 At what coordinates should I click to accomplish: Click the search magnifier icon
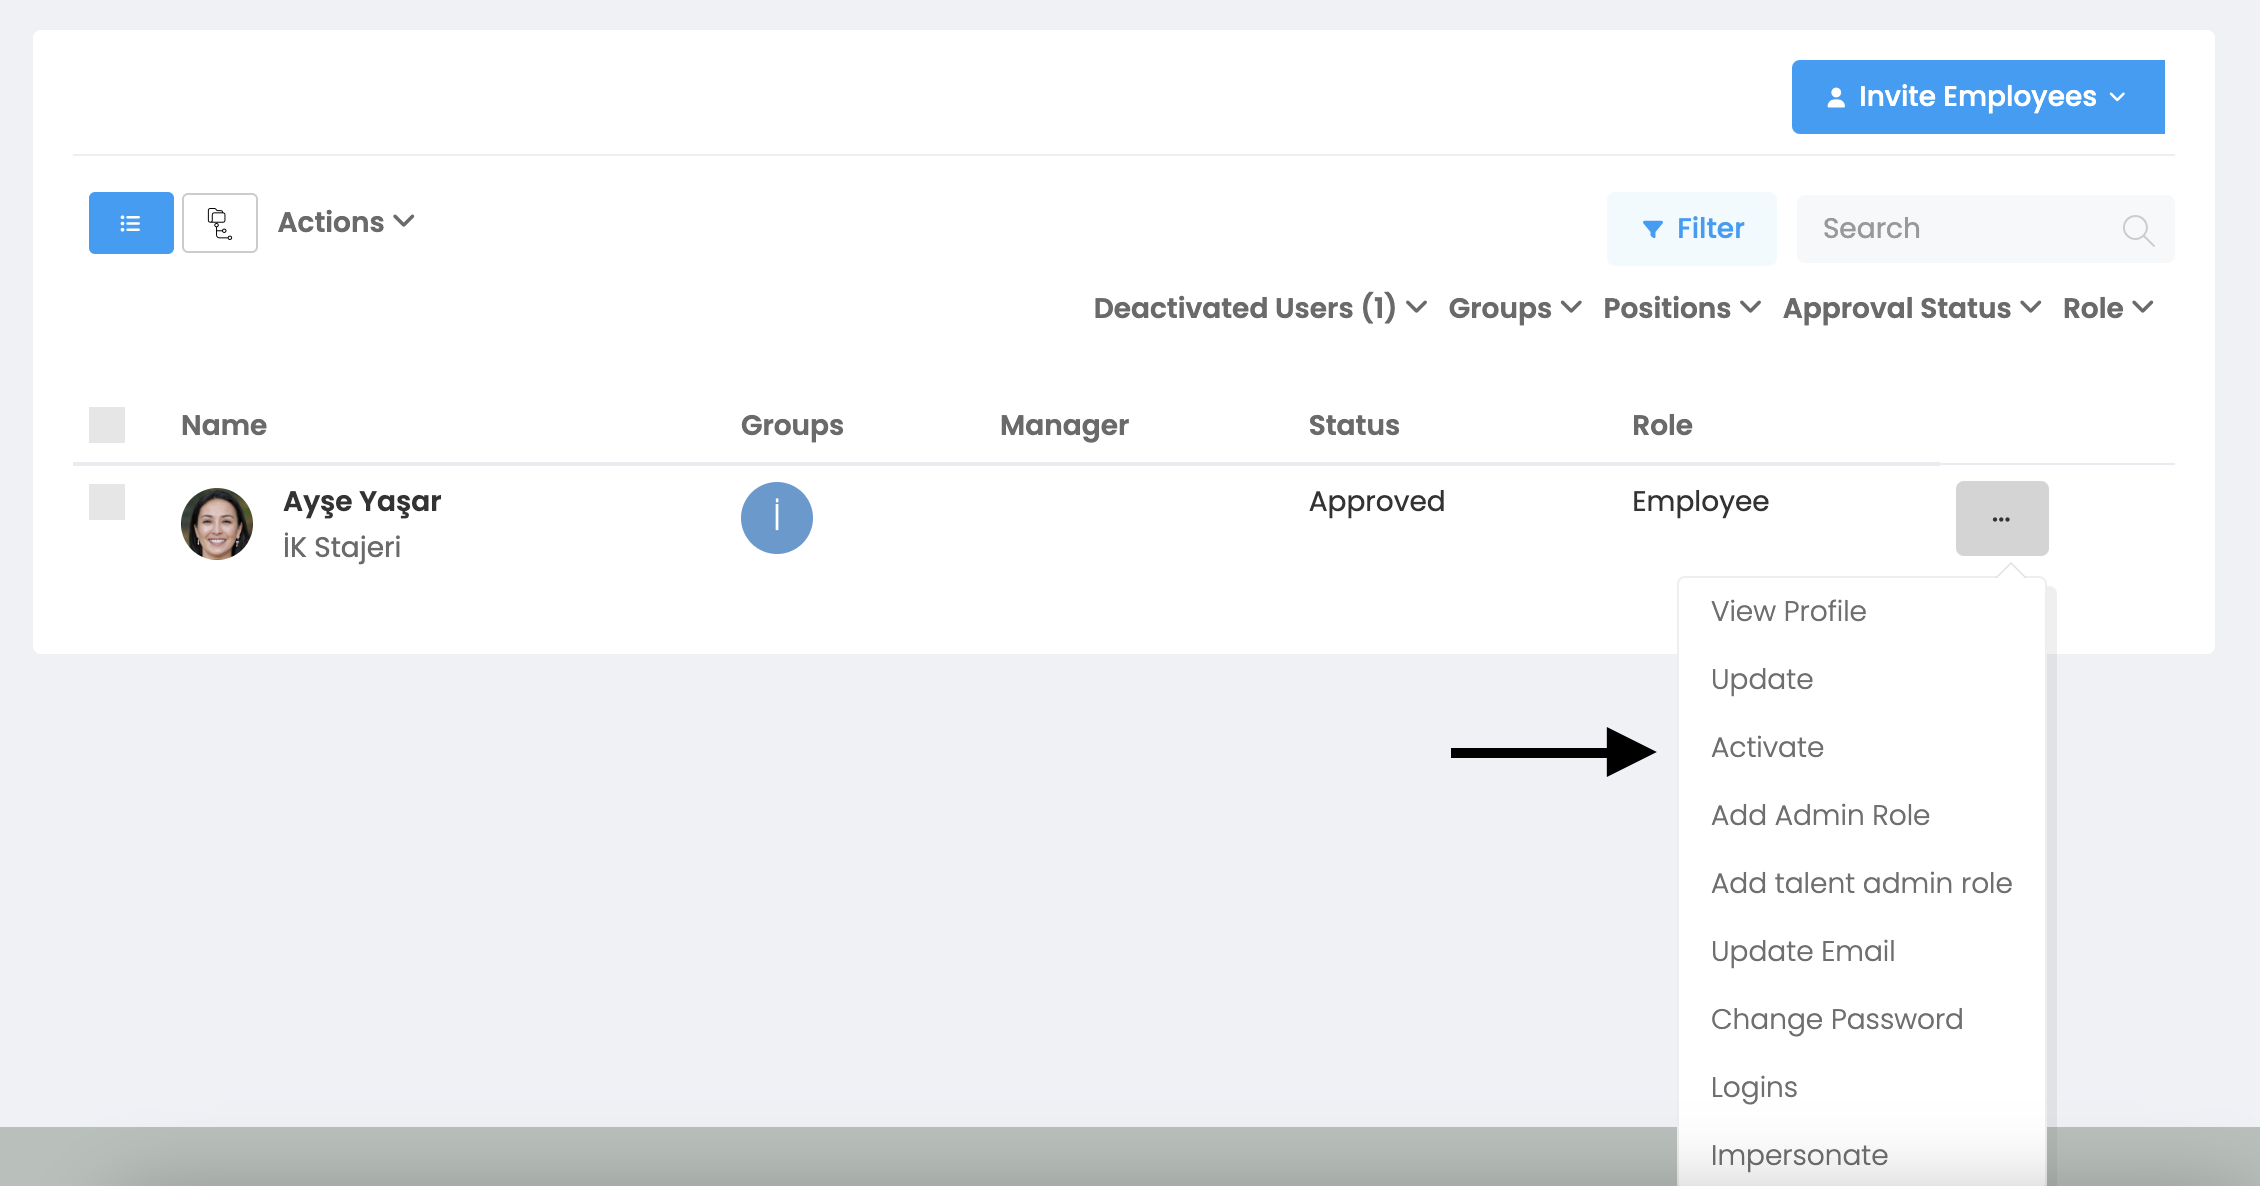point(2137,230)
